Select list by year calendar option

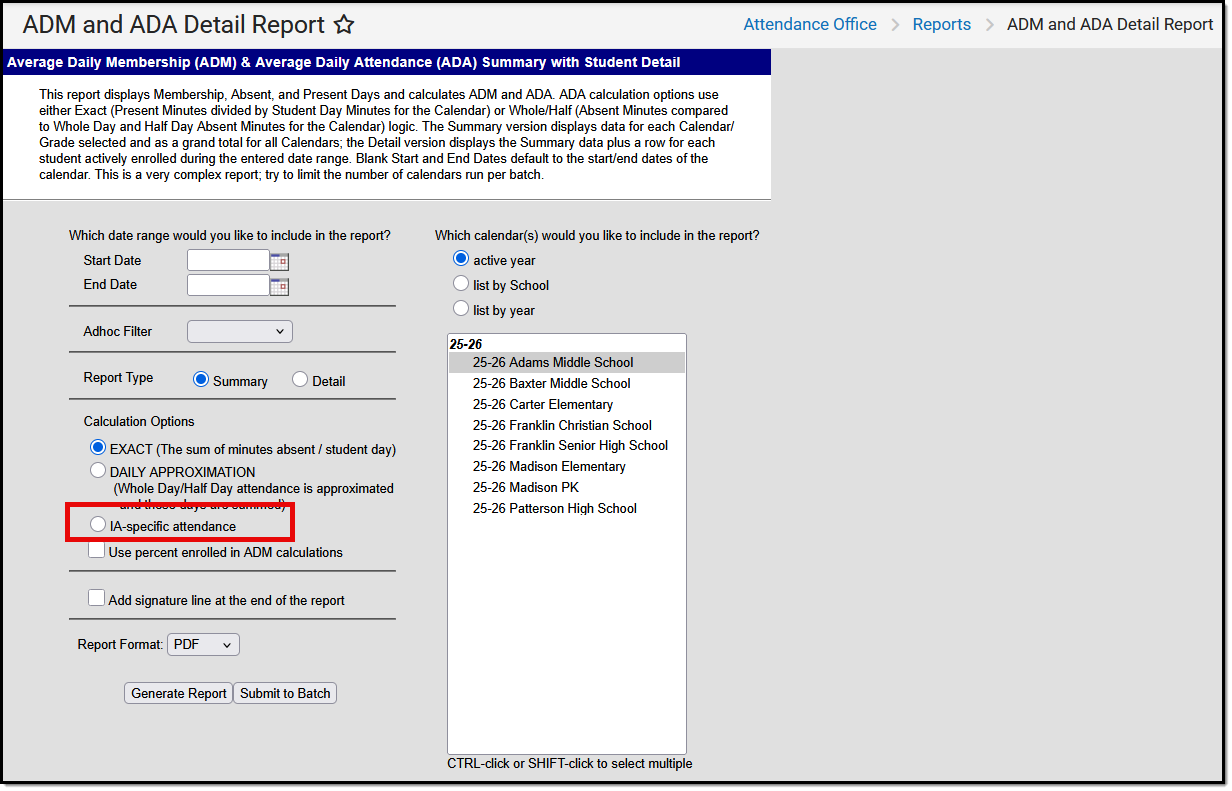click(461, 309)
